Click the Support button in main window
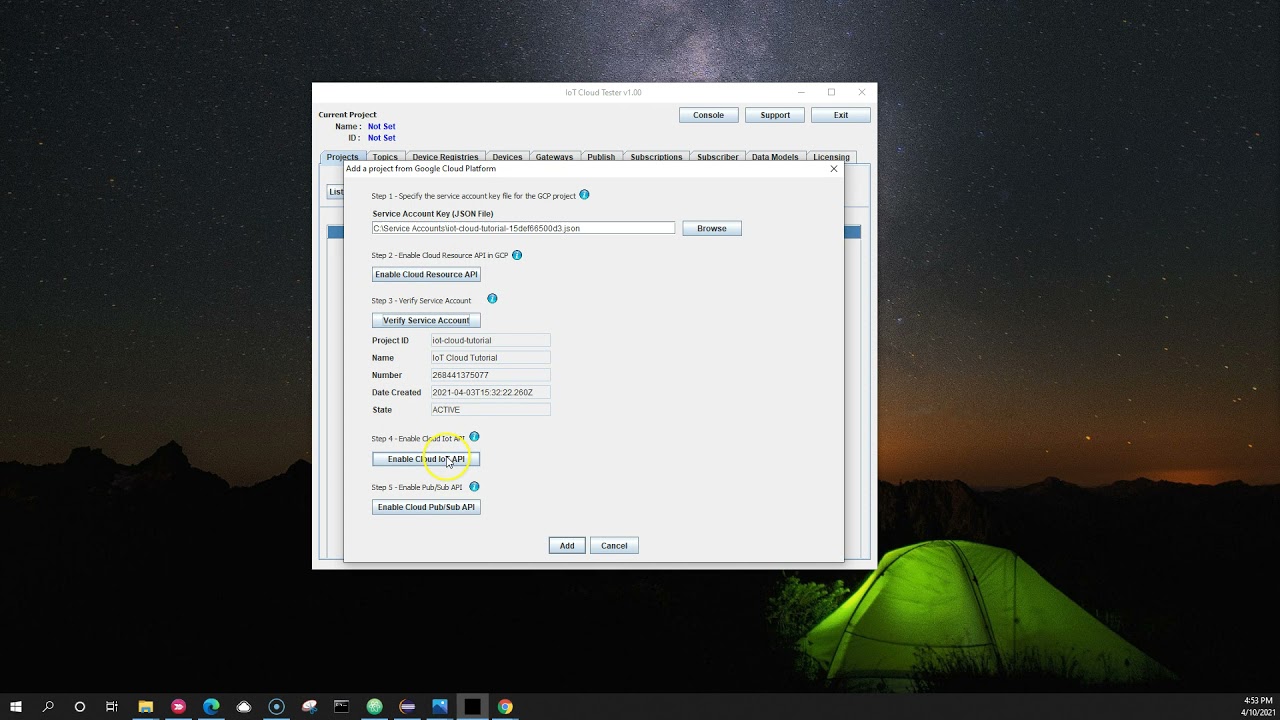The height and width of the screenshot is (720, 1280). [775, 115]
